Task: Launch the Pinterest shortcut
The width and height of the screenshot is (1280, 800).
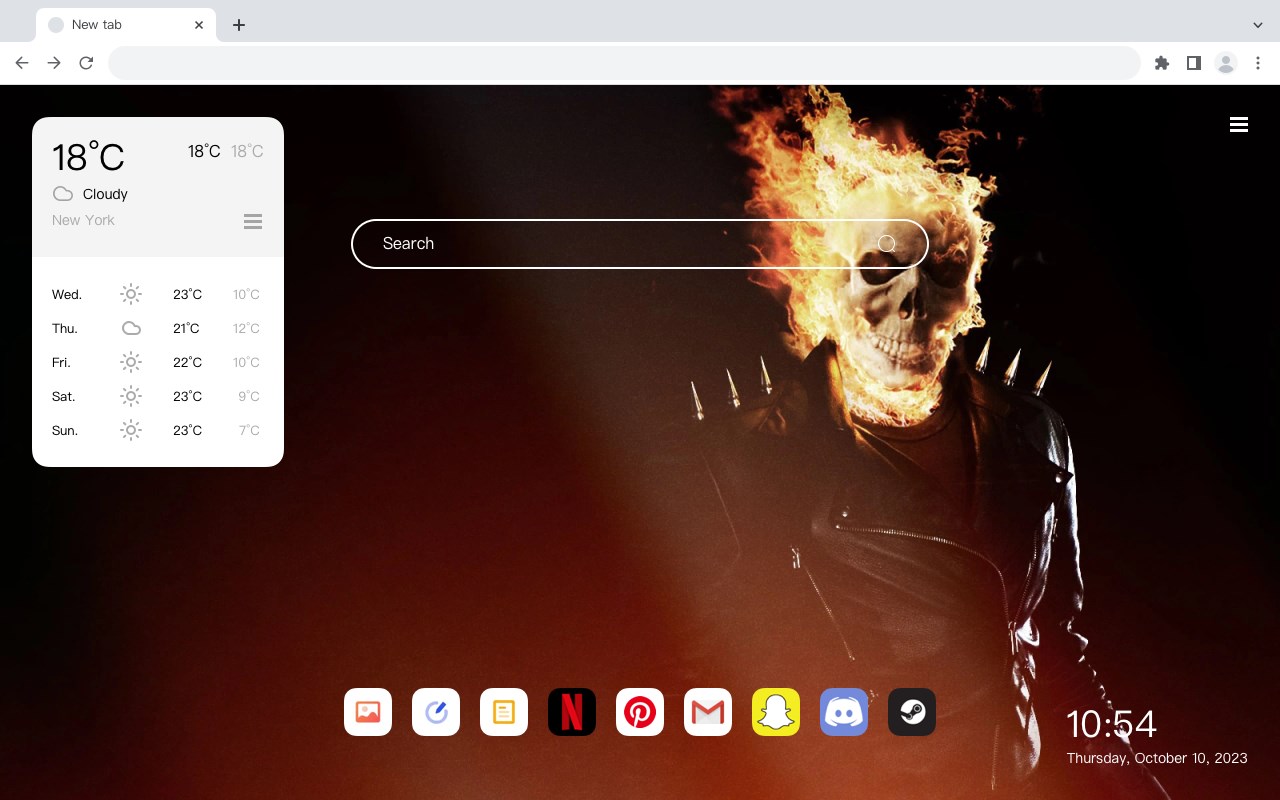Action: pos(640,712)
